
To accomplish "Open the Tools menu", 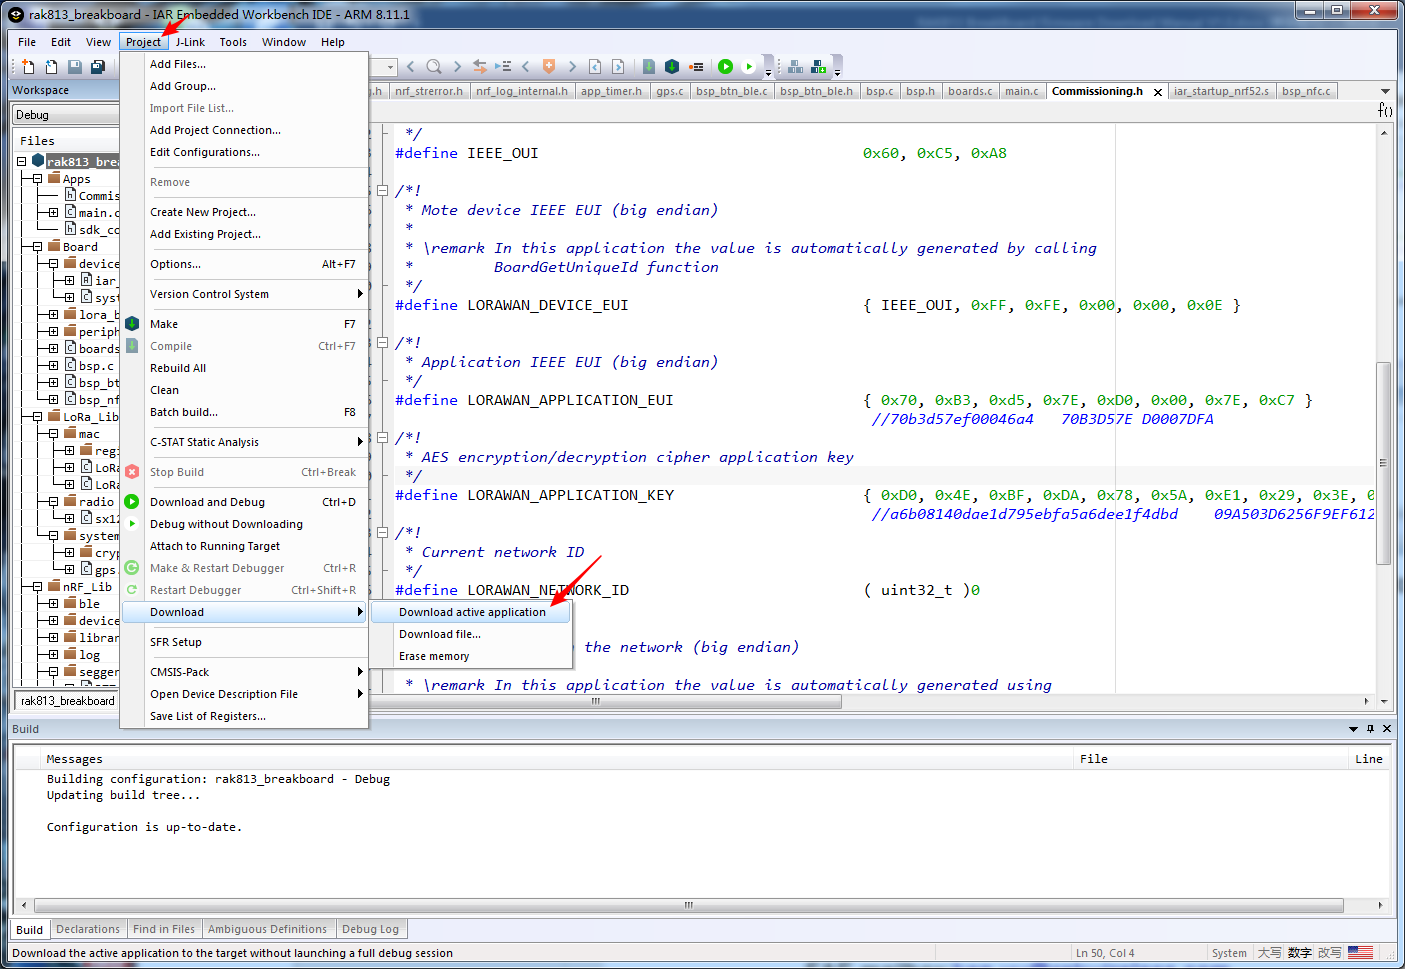I will point(233,42).
